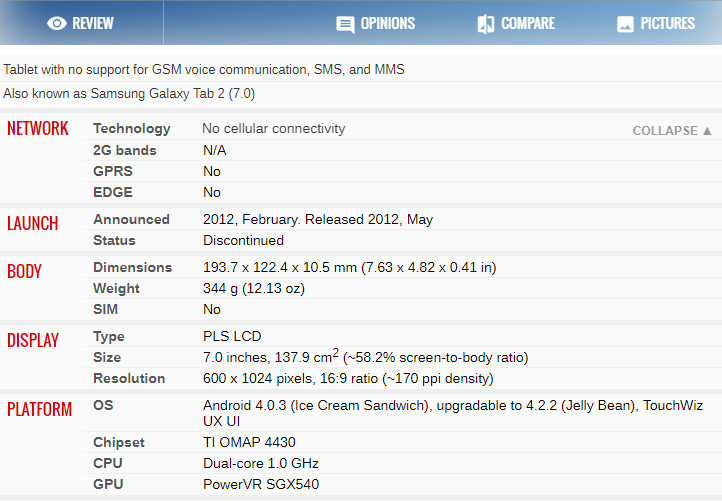Click the Dimensions spec label
This screenshot has width=722, height=501.
click(133, 267)
